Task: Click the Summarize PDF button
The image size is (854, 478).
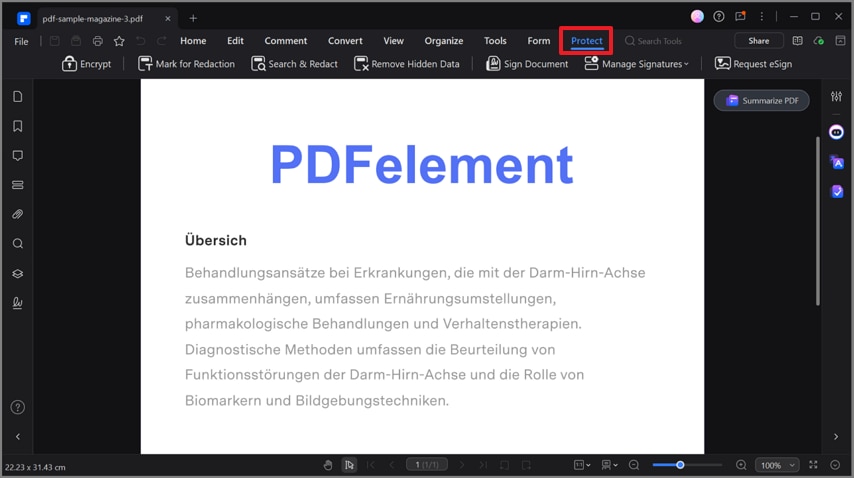Action: tap(761, 101)
